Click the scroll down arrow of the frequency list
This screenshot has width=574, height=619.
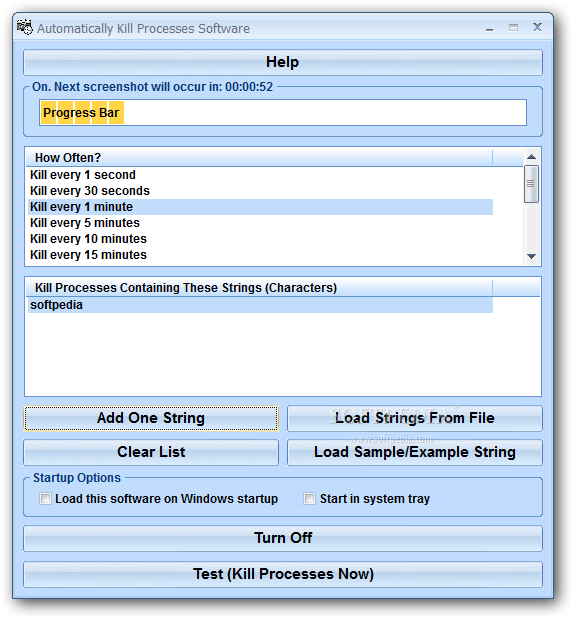531,257
